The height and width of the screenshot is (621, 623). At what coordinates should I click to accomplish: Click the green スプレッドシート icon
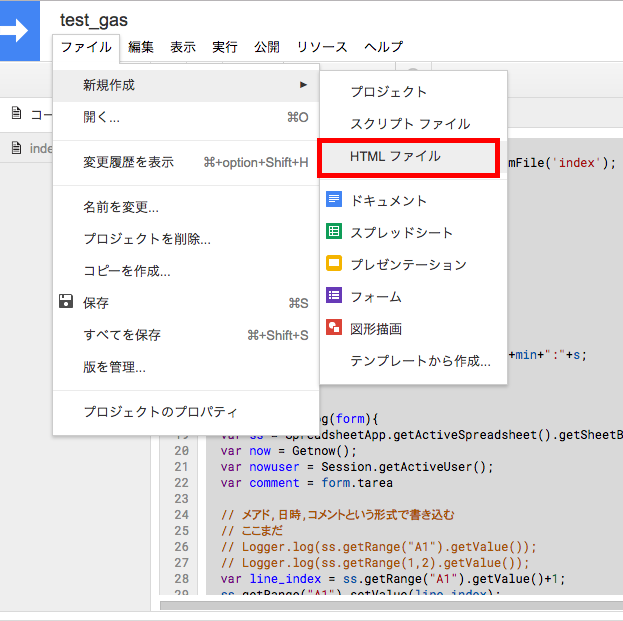[x=334, y=231]
